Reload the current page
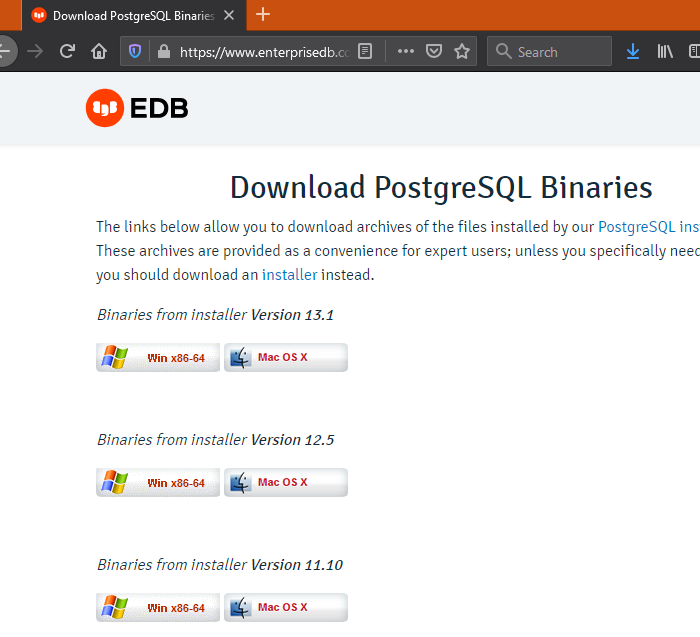This screenshot has height=637, width=700. [67, 51]
